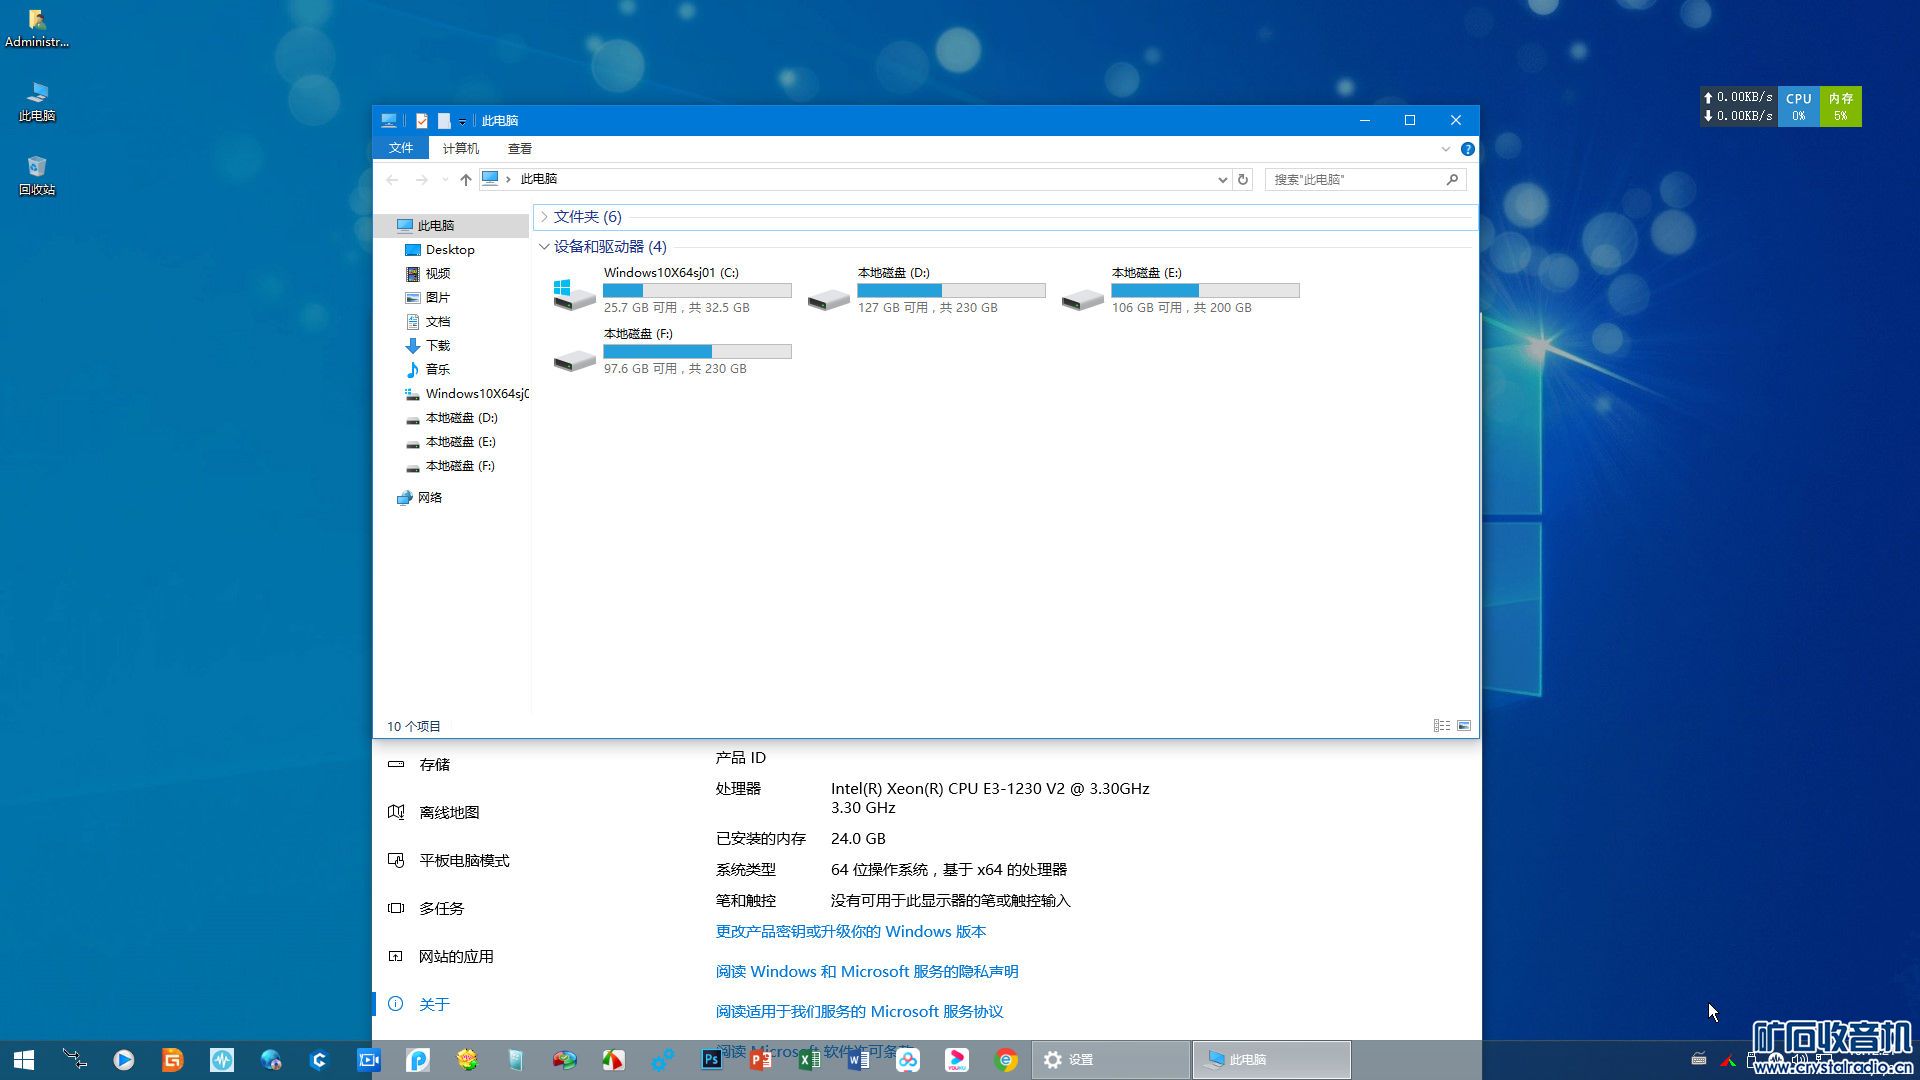Image resolution: width=1920 pixels, height=1080 pixels.
Task: Switch to details view in status bar
Action: pyautogui.click(x=1441, y=726)
